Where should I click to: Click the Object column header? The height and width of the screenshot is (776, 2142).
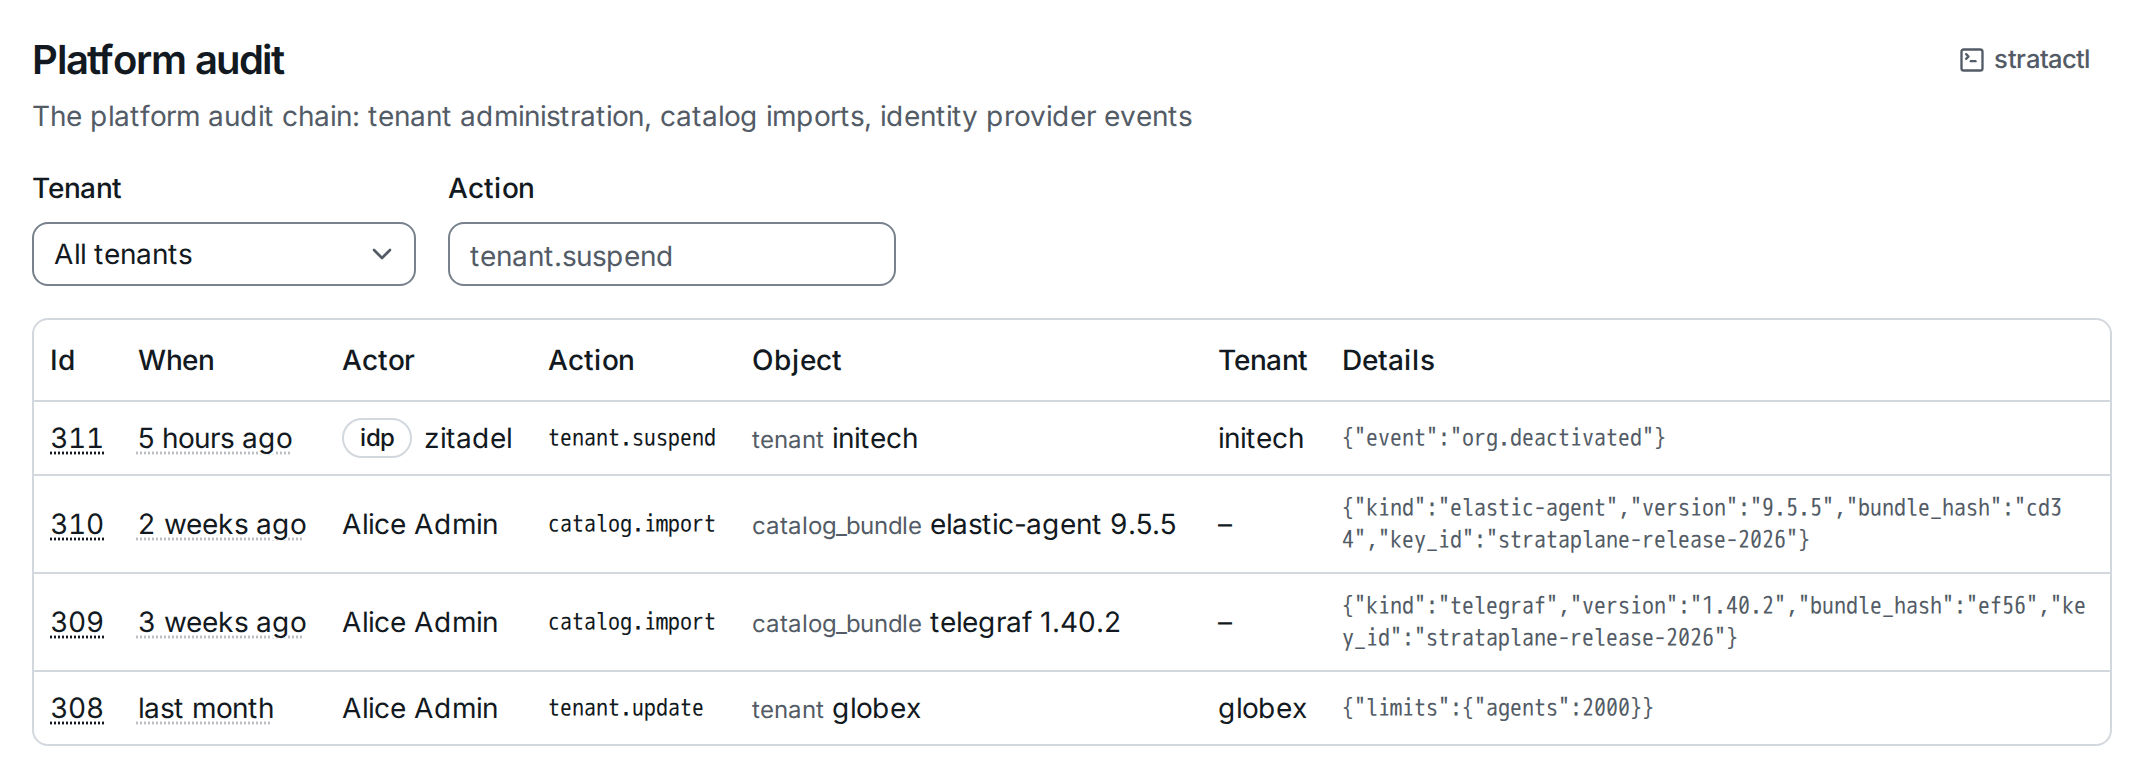point(796,360)
